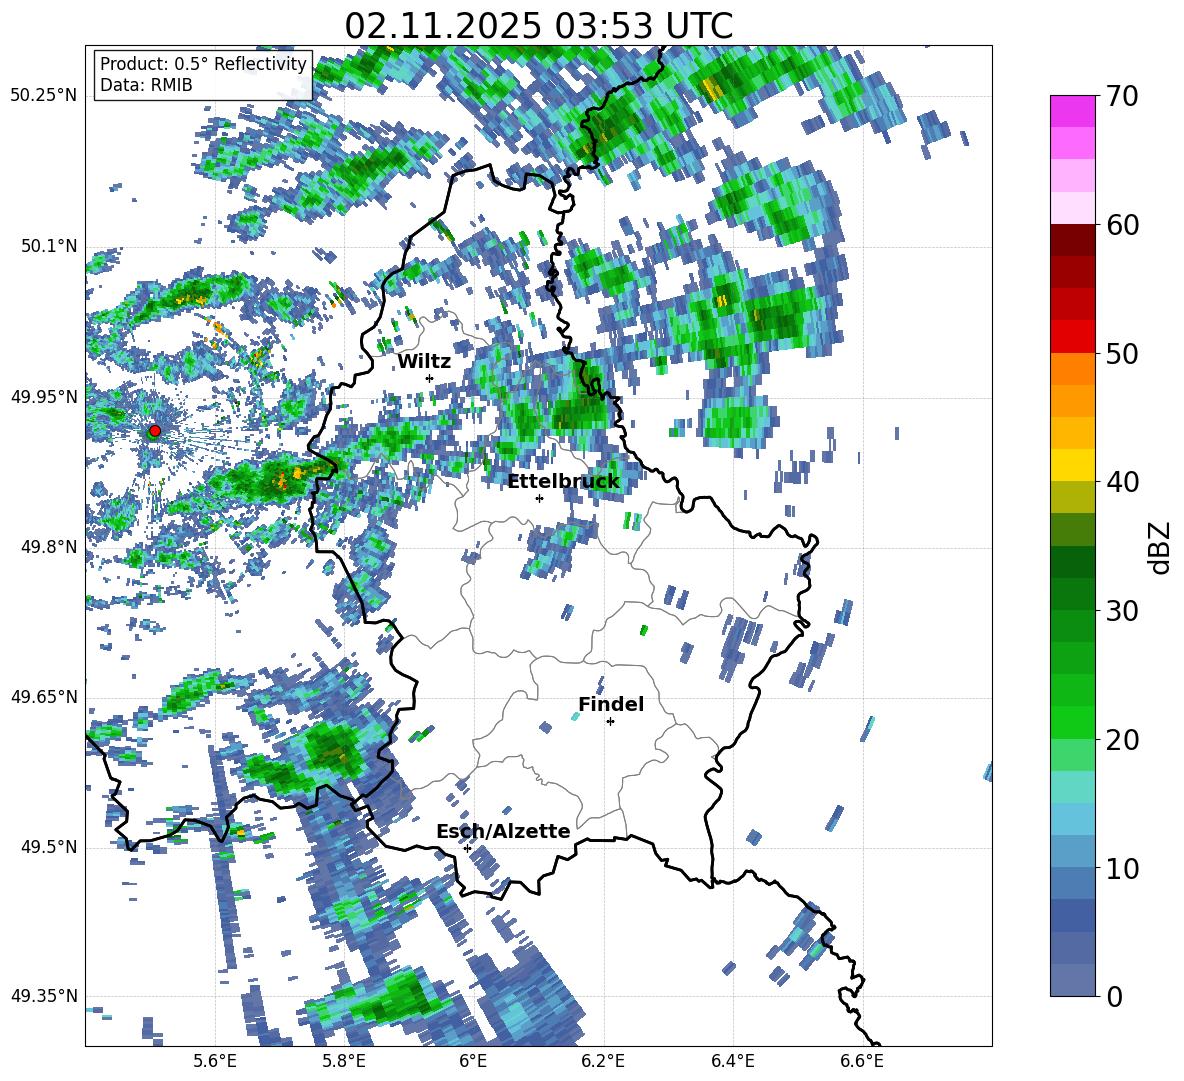Click the 60 value on the colorbar
This screenshot has height=1081, width=1184.
1122,225
